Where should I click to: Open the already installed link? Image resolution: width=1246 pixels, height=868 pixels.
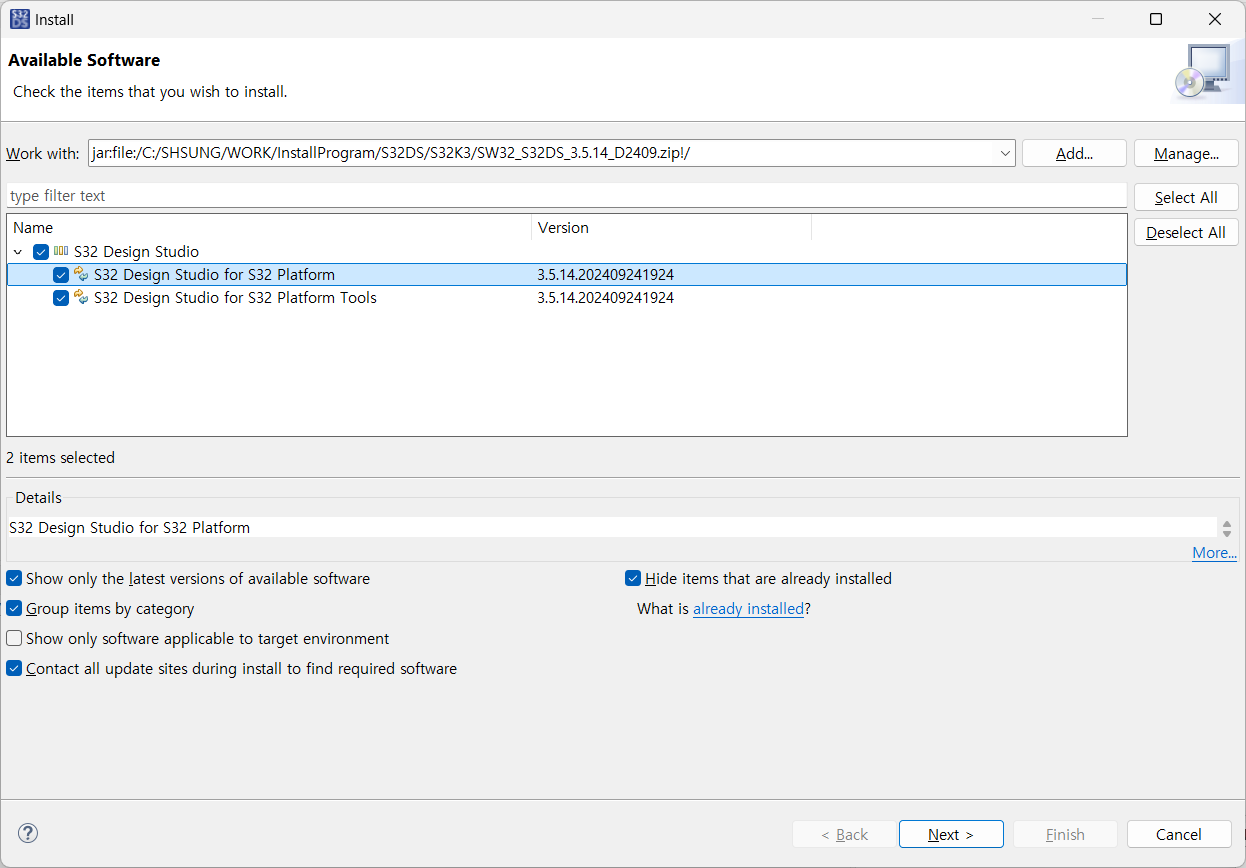pyautogui.click(x=748, y=607)
